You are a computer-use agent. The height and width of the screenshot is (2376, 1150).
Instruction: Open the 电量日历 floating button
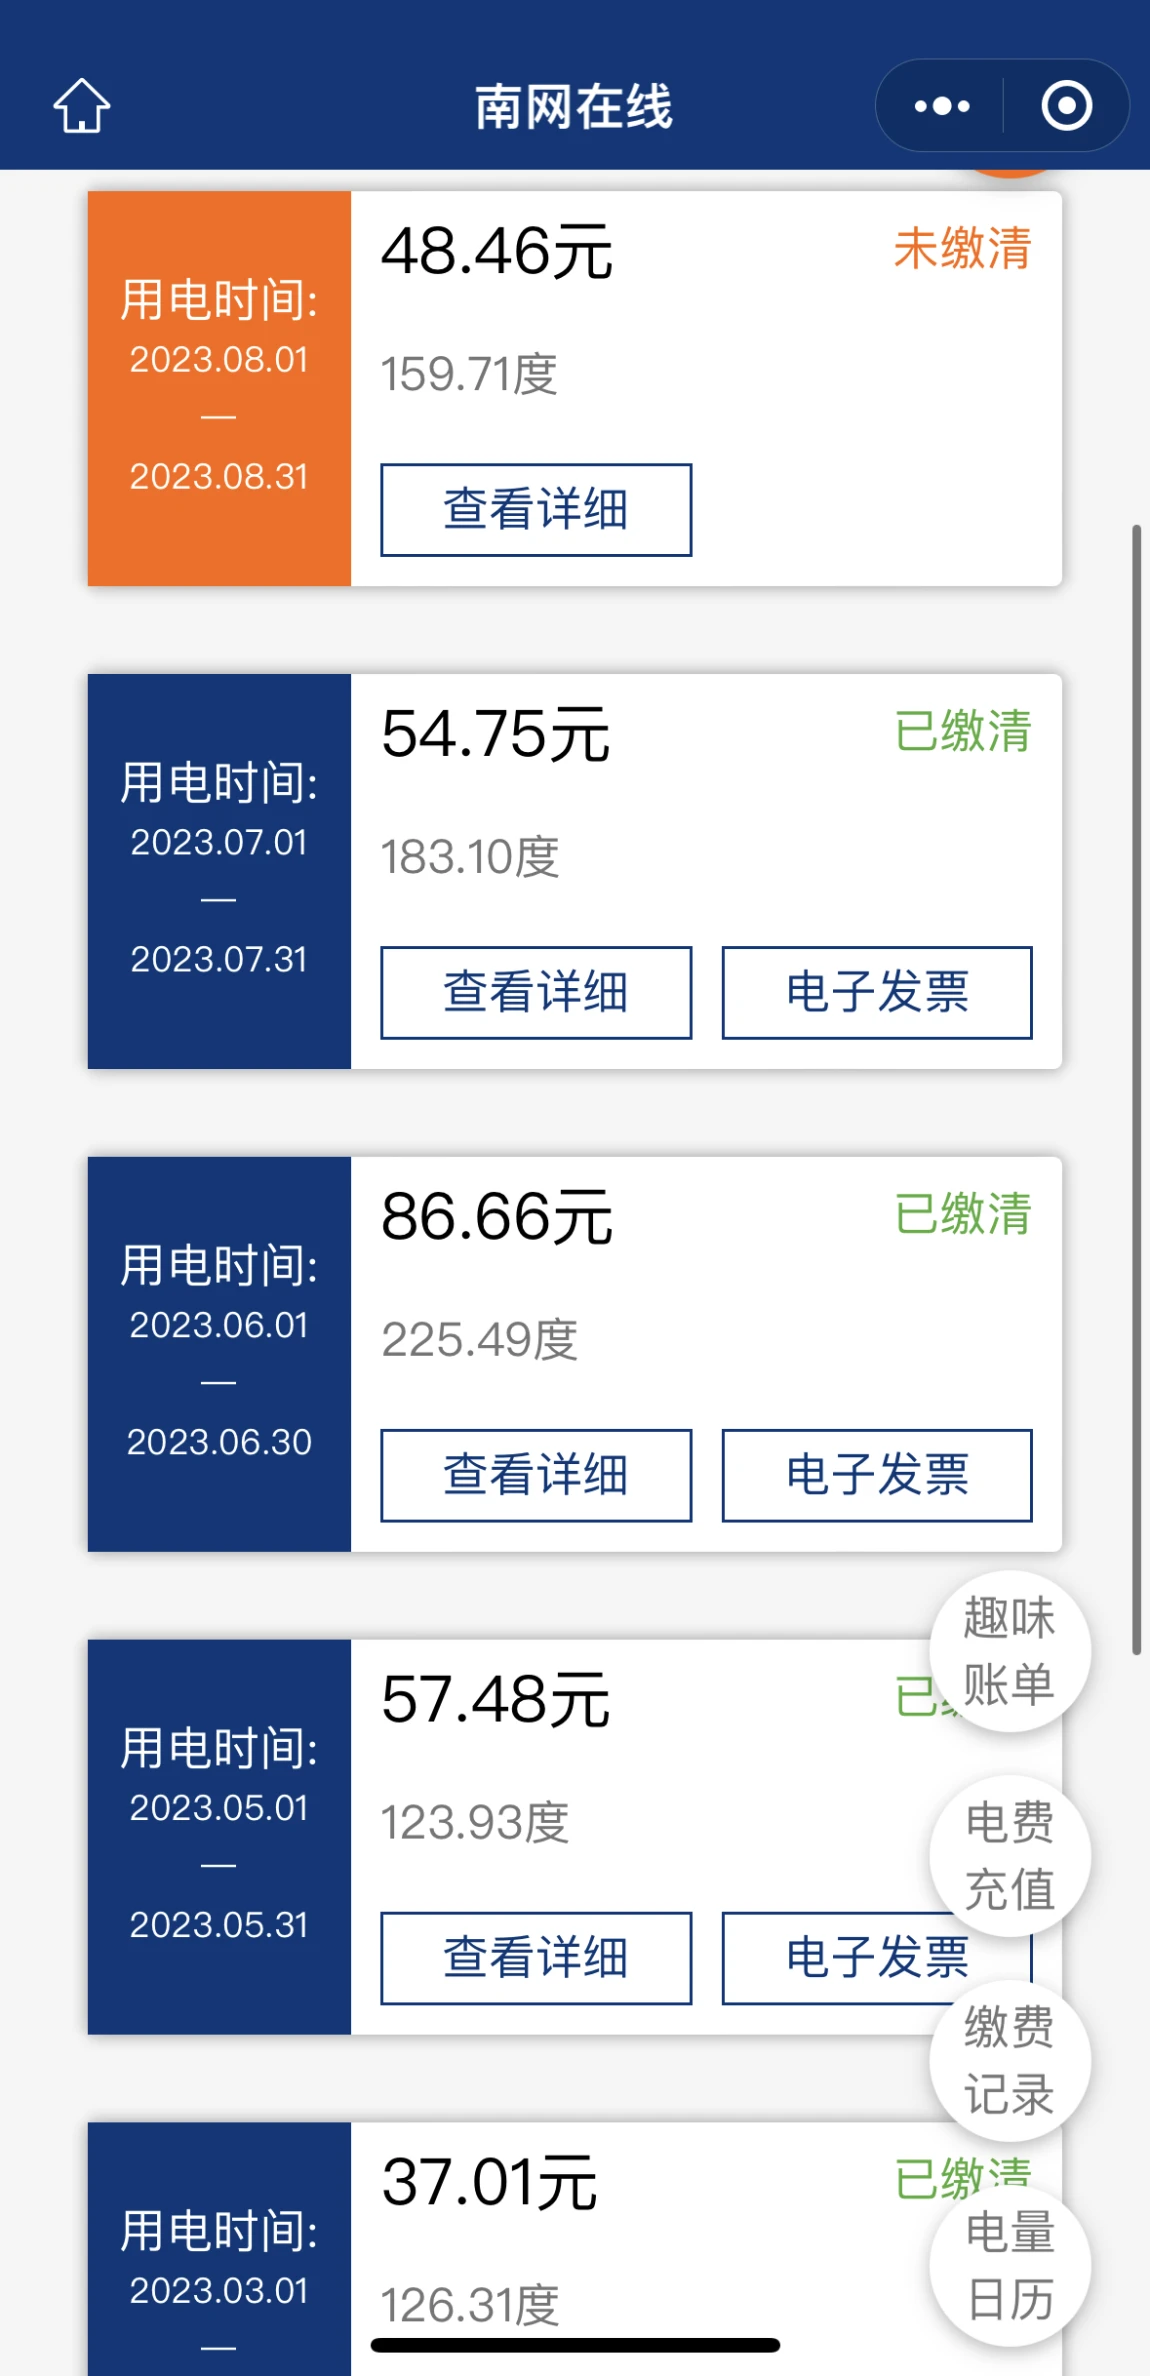pyautogui.click(x=1009, y=2266)
